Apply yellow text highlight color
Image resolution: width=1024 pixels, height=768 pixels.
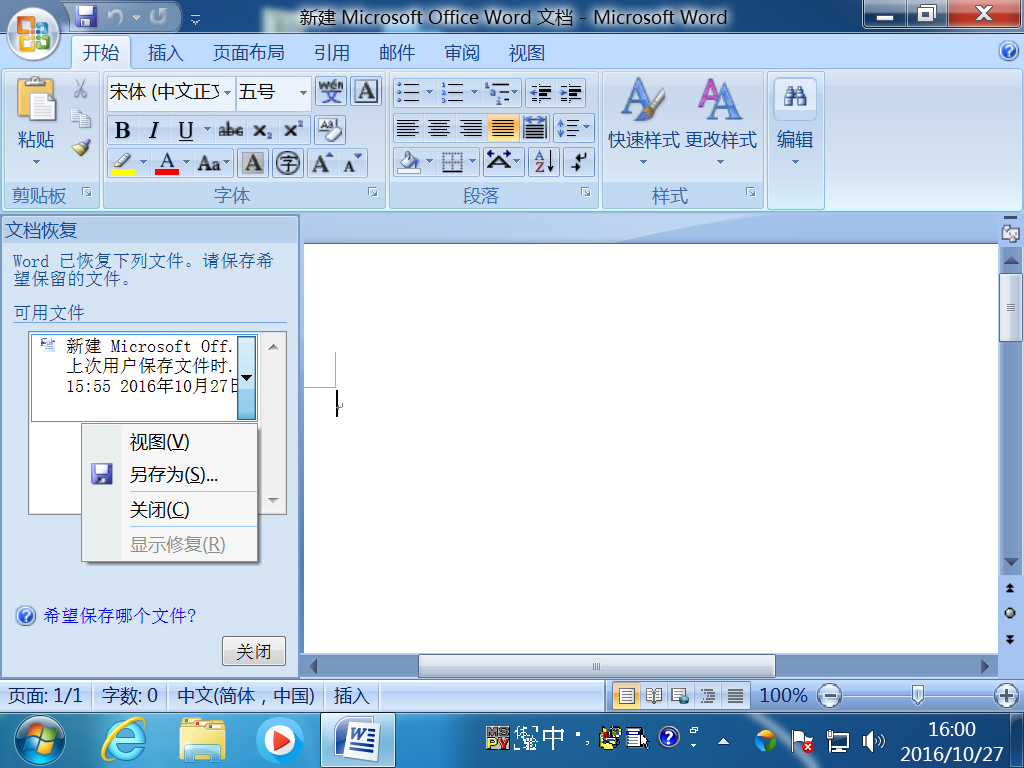click(x=122, y=163)
